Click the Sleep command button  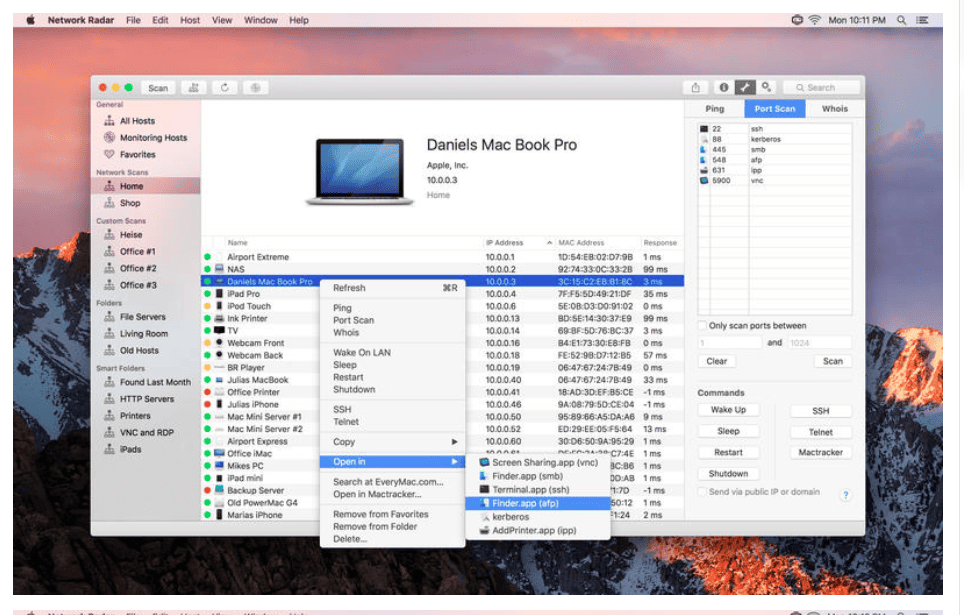pyautogui.click(x=728, y=431)
